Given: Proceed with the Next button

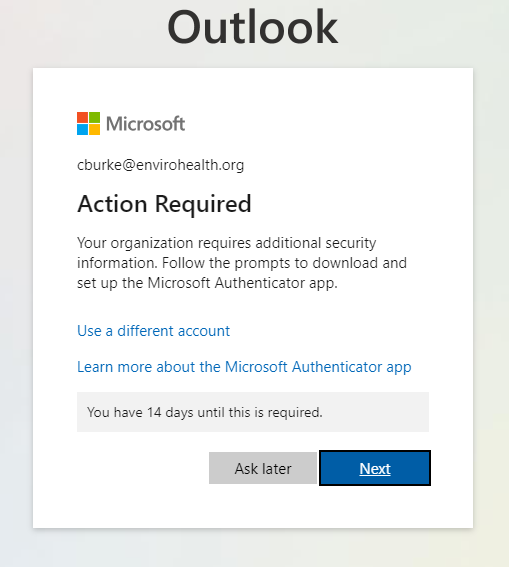Looking at the screenshot, I should [375, 468].
